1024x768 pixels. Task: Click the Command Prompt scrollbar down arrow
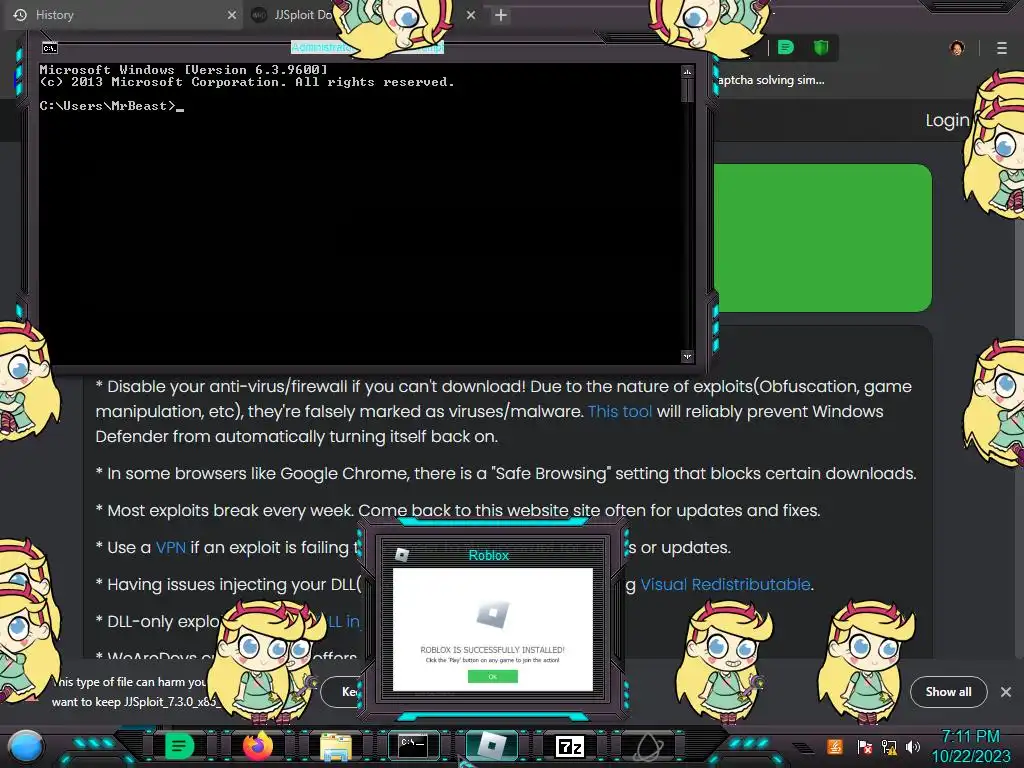click(687, 357)
